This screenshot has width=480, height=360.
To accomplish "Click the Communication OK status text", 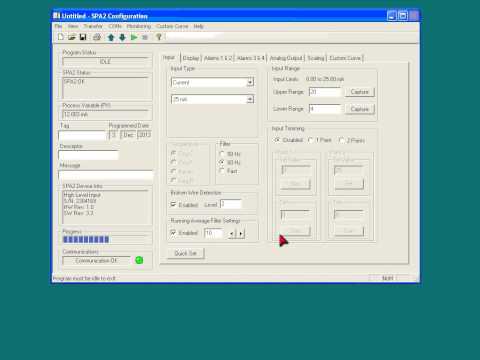I will pyautogui.click(x=96, y=260).
